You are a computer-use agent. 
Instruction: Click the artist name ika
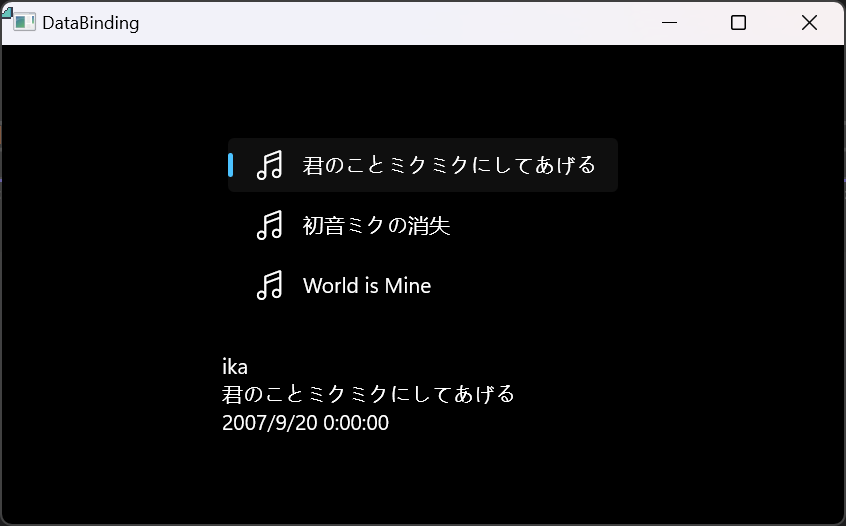pos(235,367)
